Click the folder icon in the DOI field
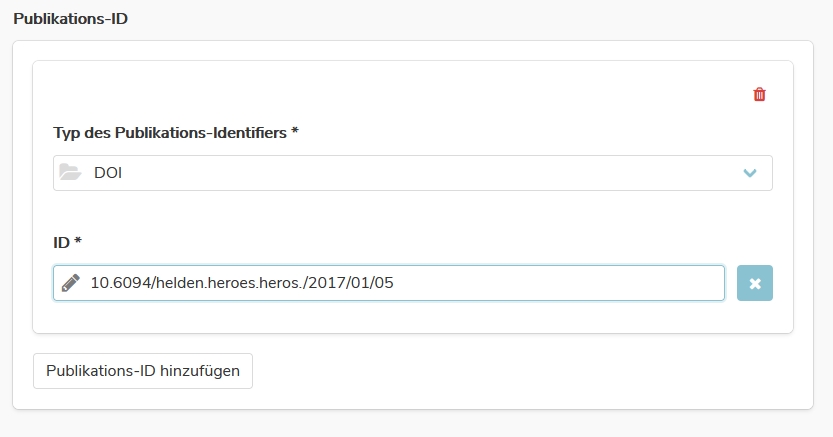Image resolution: width=833 pixels, height=437 pixels. [70, 173]
